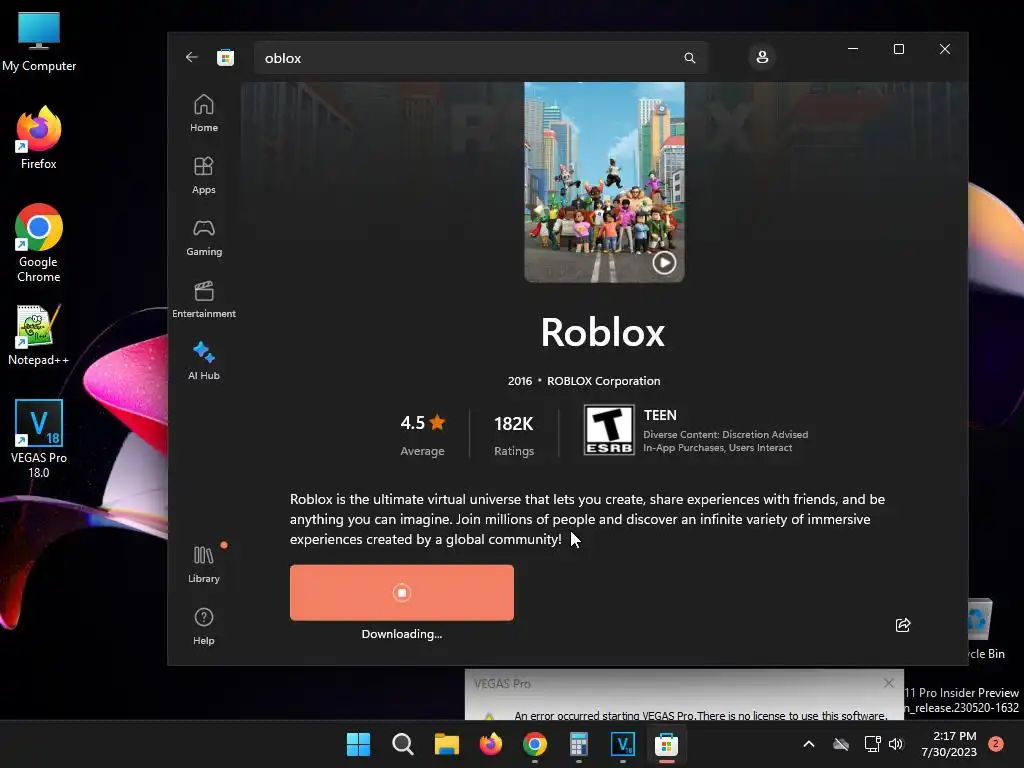1024x768 pixels.
Task: Open the notification badge showing 2
Action: pyautogui.click(x=996, y=744)
